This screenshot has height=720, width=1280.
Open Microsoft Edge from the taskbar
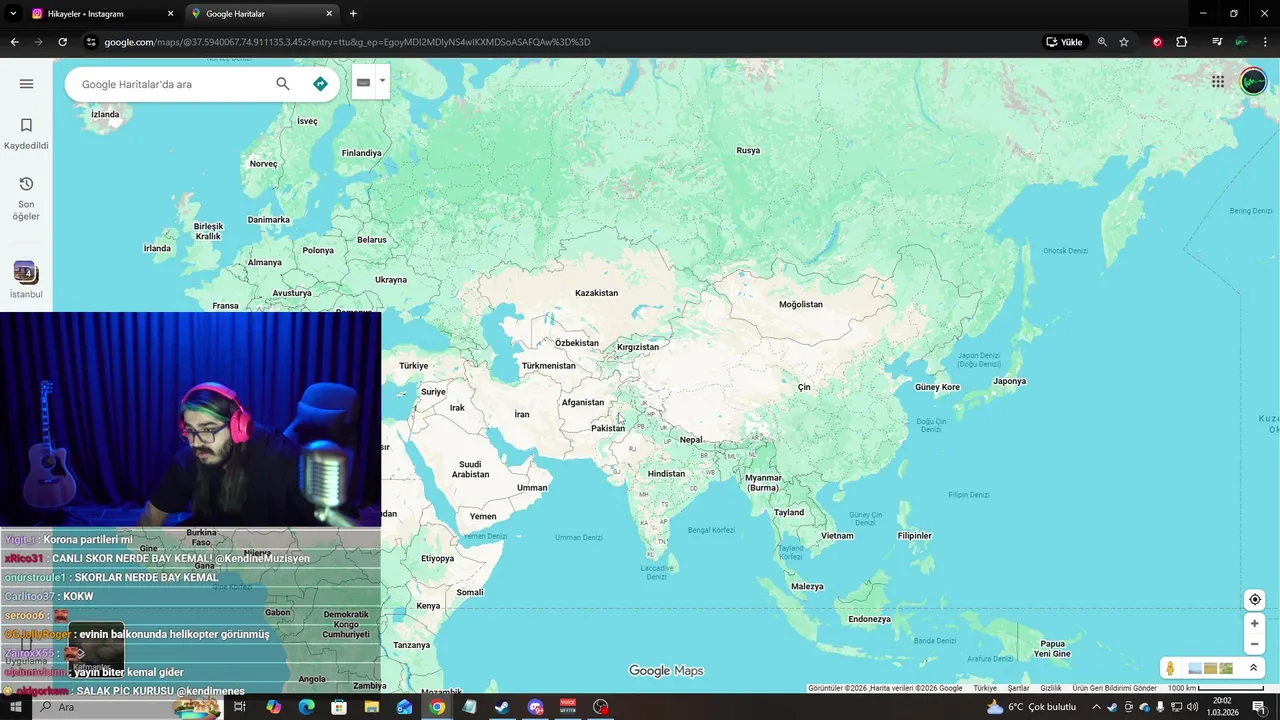pos(306,707)
